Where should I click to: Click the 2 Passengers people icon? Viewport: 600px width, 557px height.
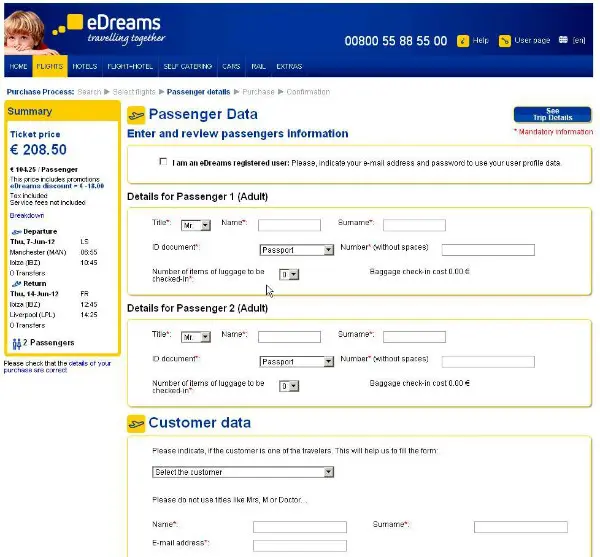[x=17, y=343]
